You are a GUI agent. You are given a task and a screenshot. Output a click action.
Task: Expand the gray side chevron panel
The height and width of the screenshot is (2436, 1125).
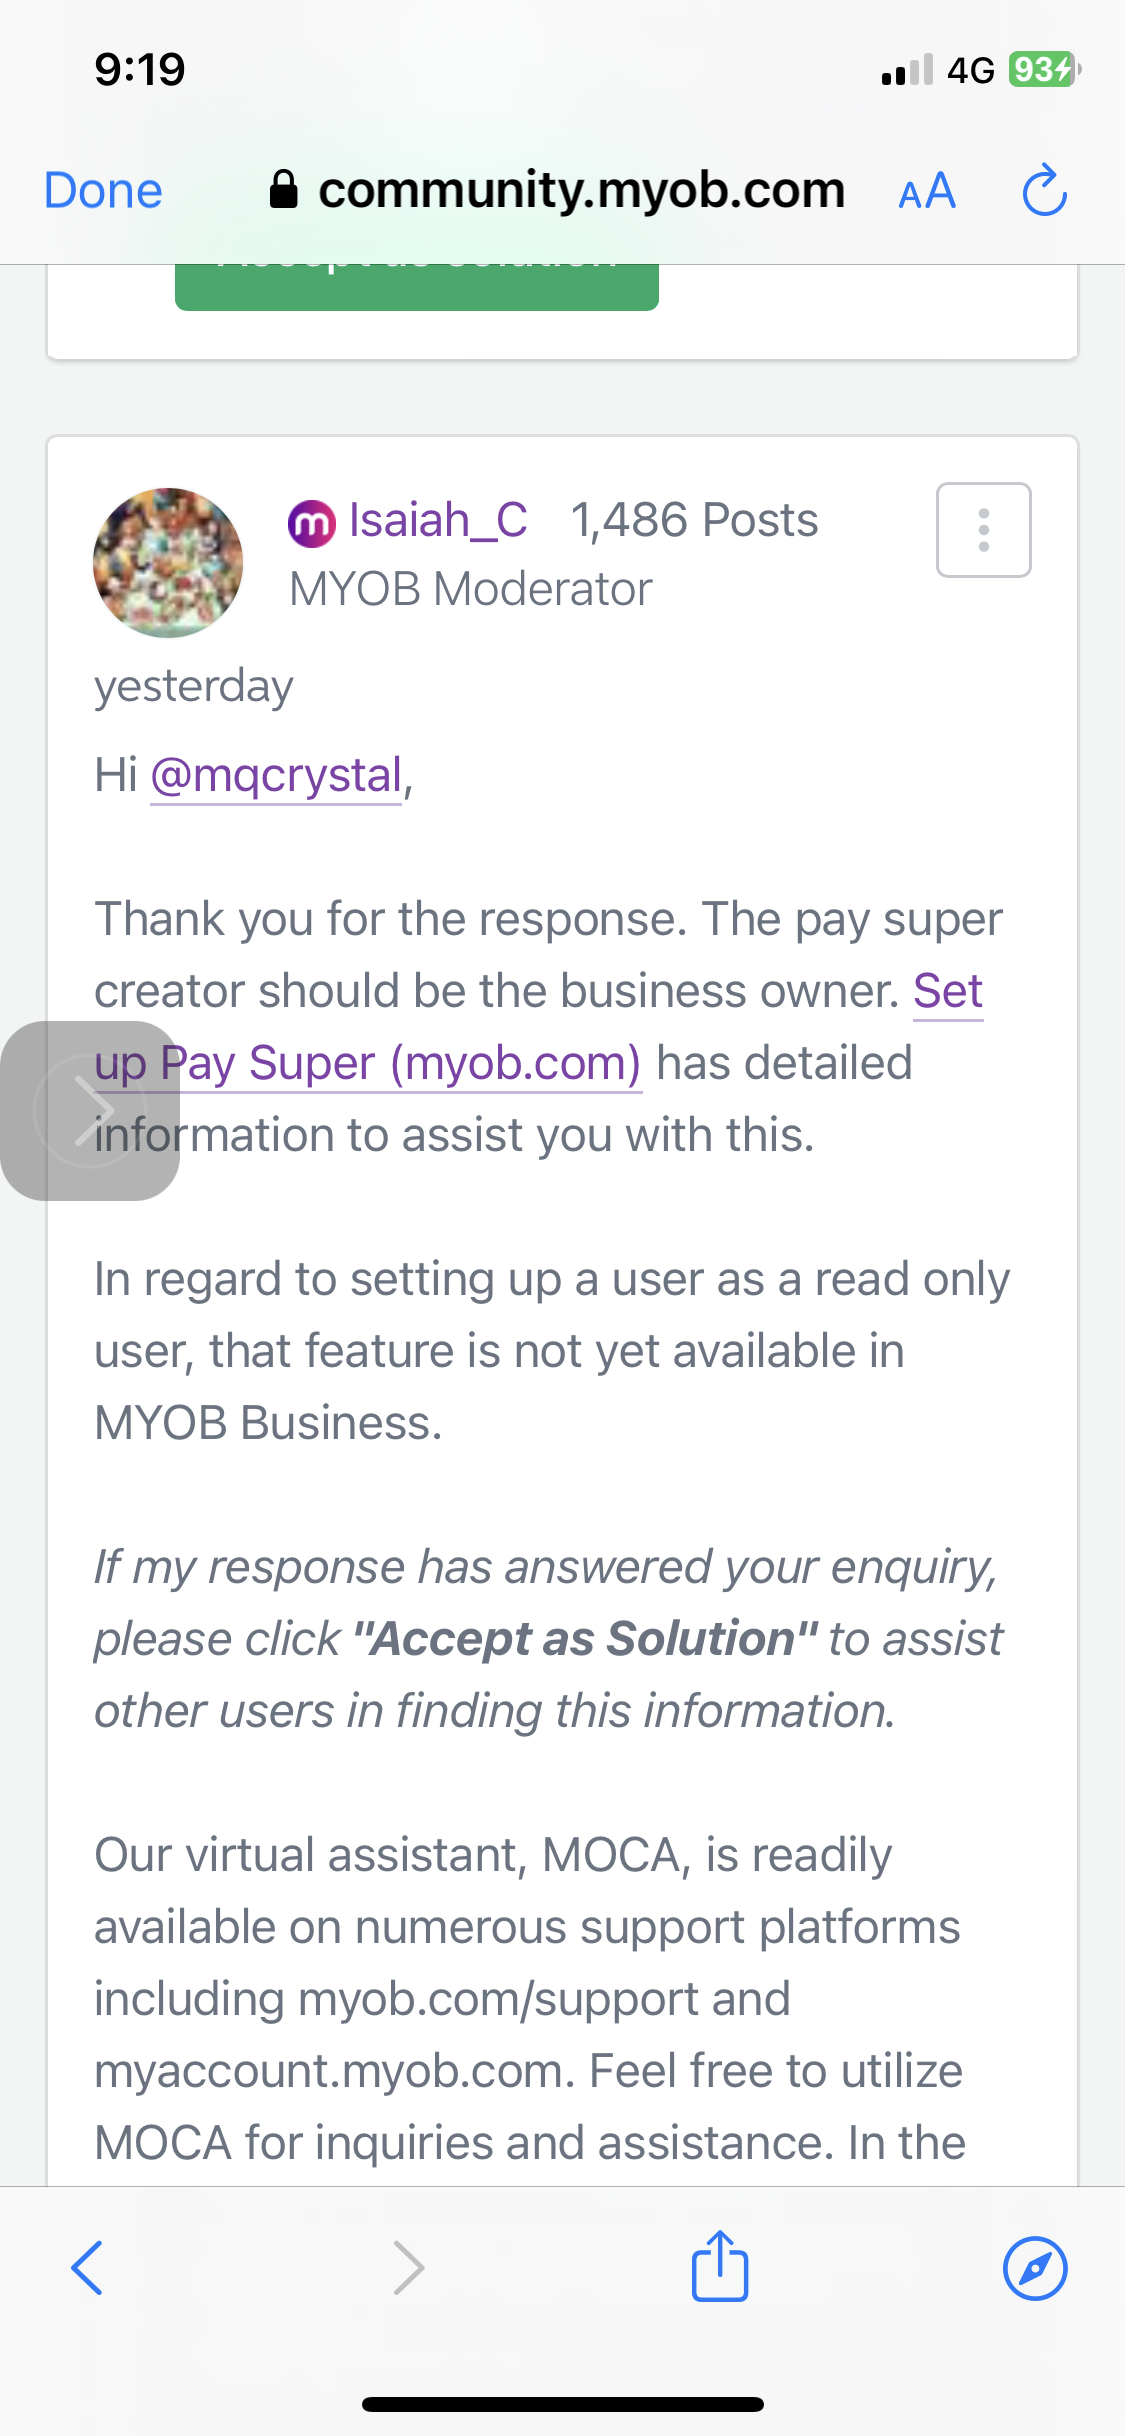90,1110
